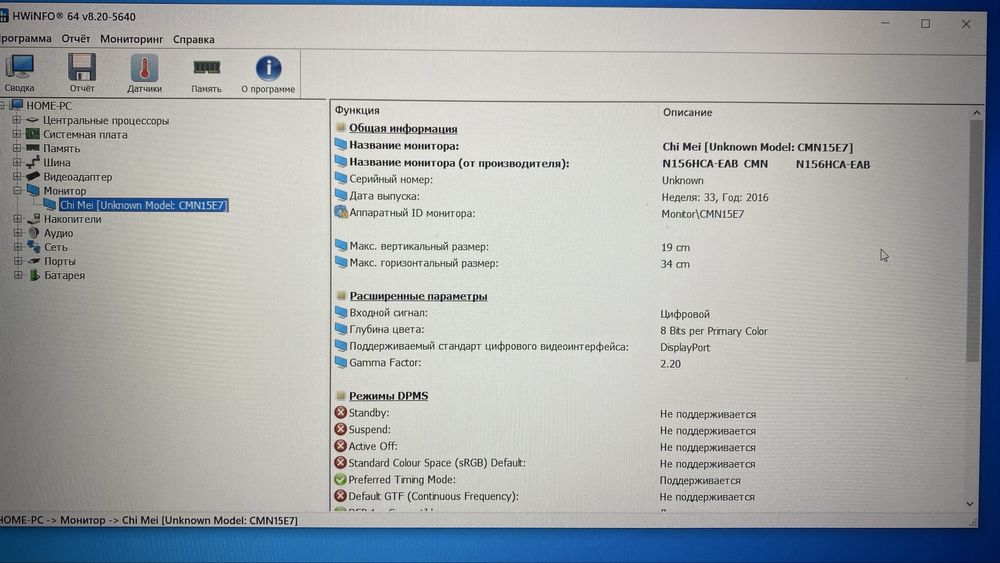Viewport: 1000px width, 563px height.
Task: Click the red X icon beside Standby
Action: pos(341,413)
